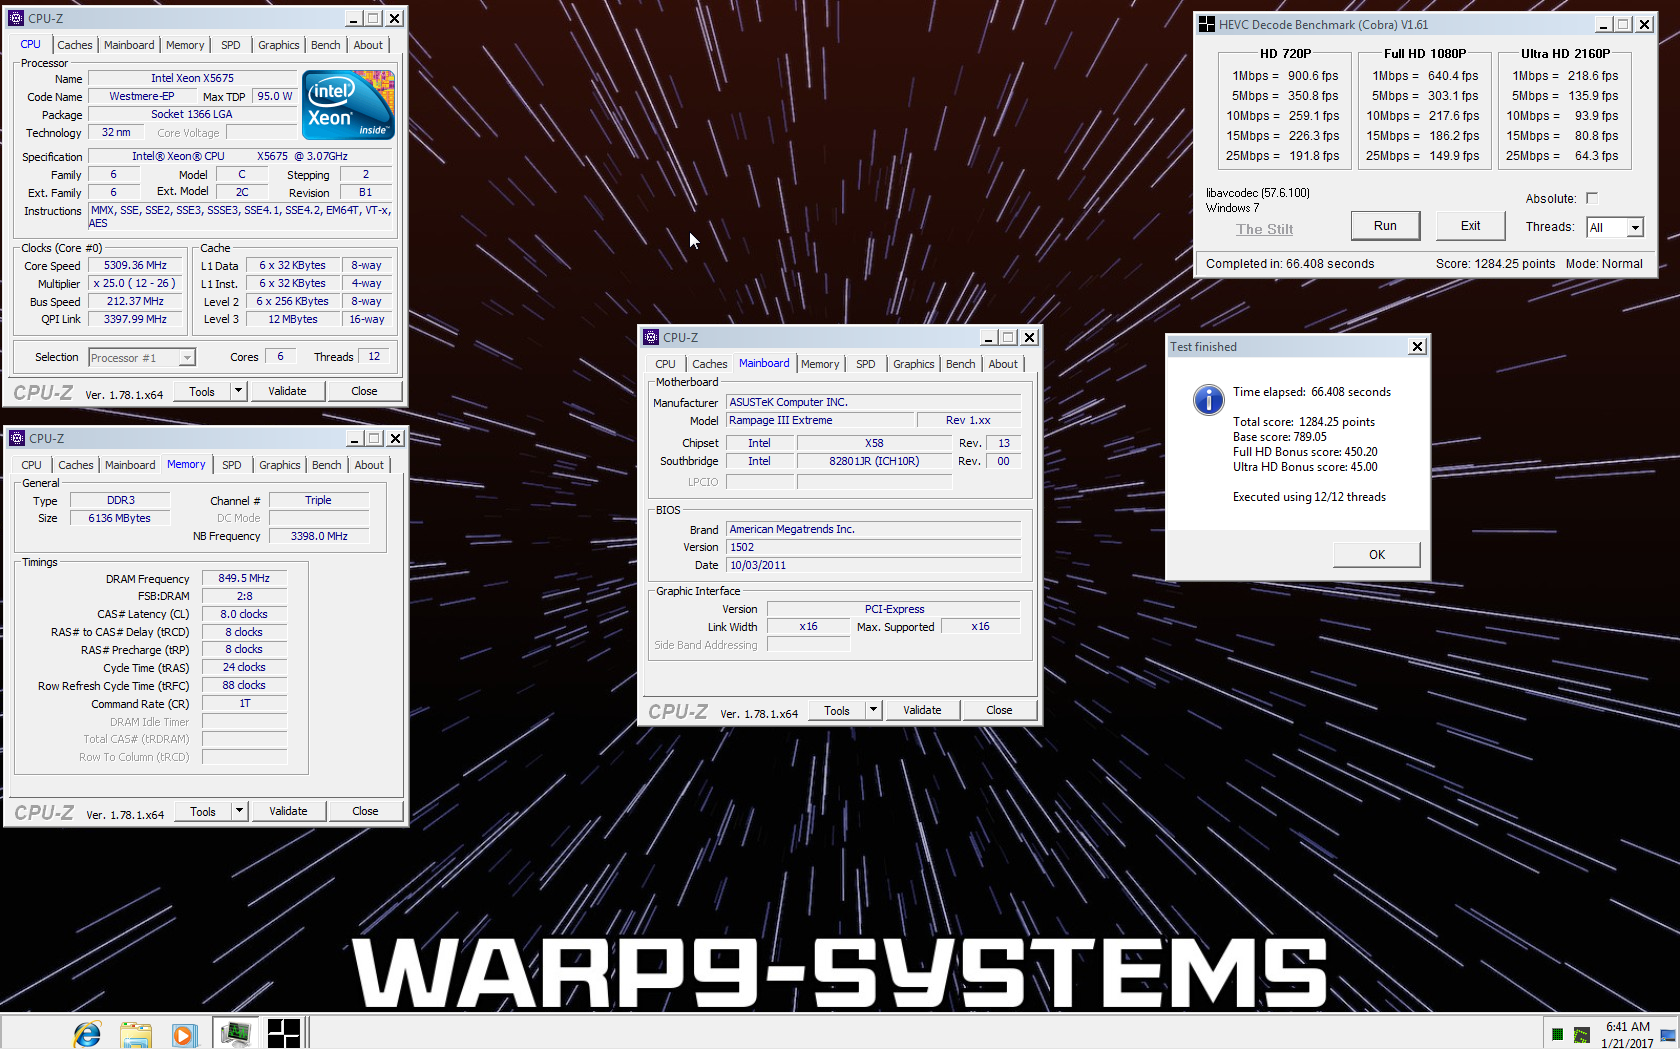Click Multiplier value x 25.0
The height and width of the screenshot is (1050, 1680).
135,283
